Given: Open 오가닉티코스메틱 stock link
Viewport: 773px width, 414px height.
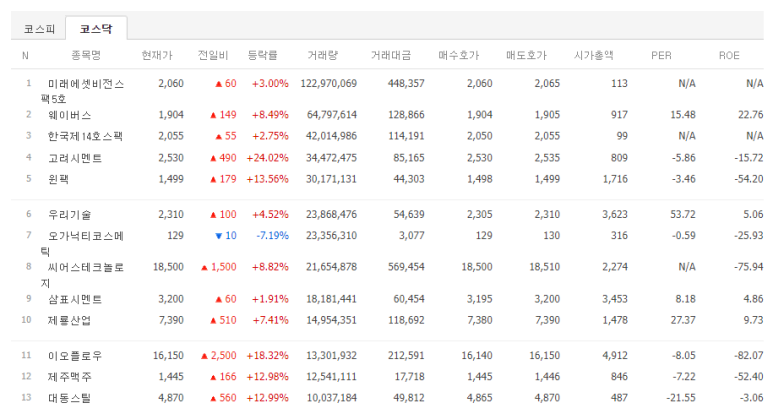Looking at the screenshot, I should 82,243.
